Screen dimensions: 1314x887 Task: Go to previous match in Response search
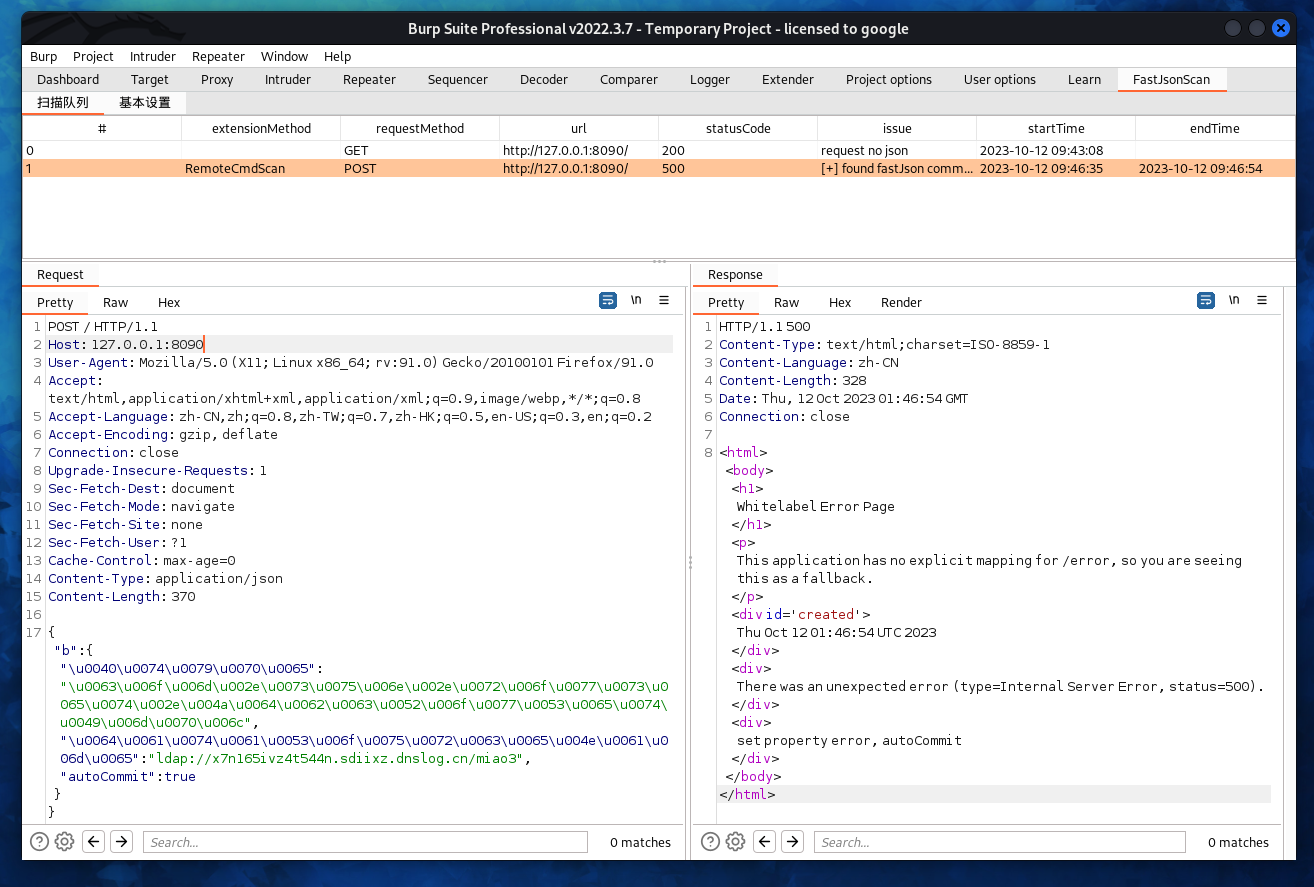point(765,842)
